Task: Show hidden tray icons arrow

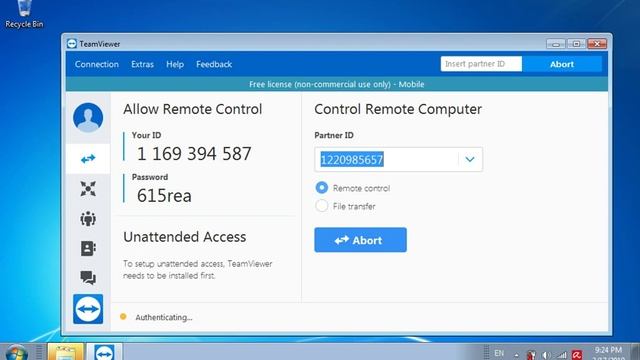Action: pos(516,356)
